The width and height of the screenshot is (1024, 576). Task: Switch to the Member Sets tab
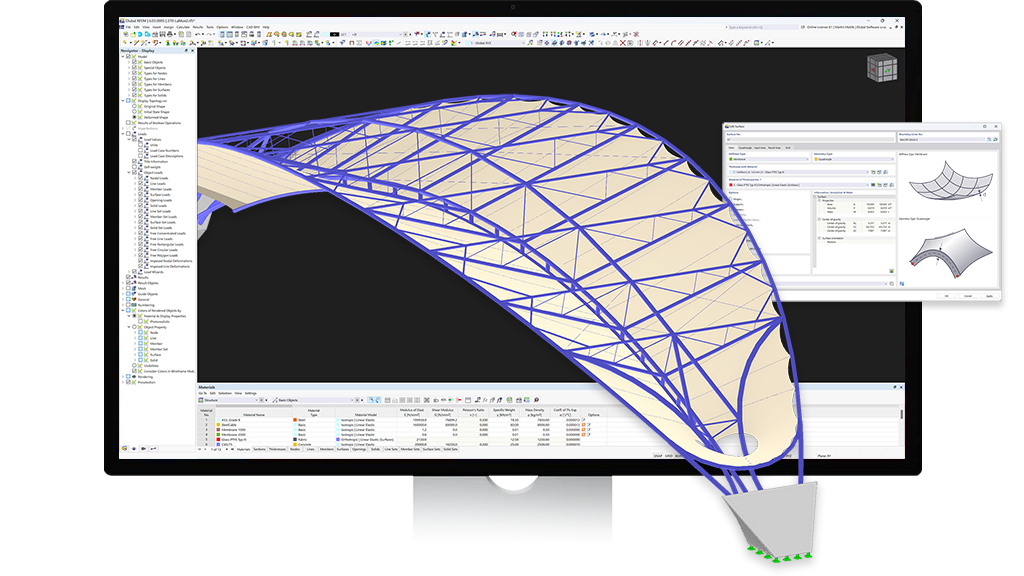click(409, 449)
